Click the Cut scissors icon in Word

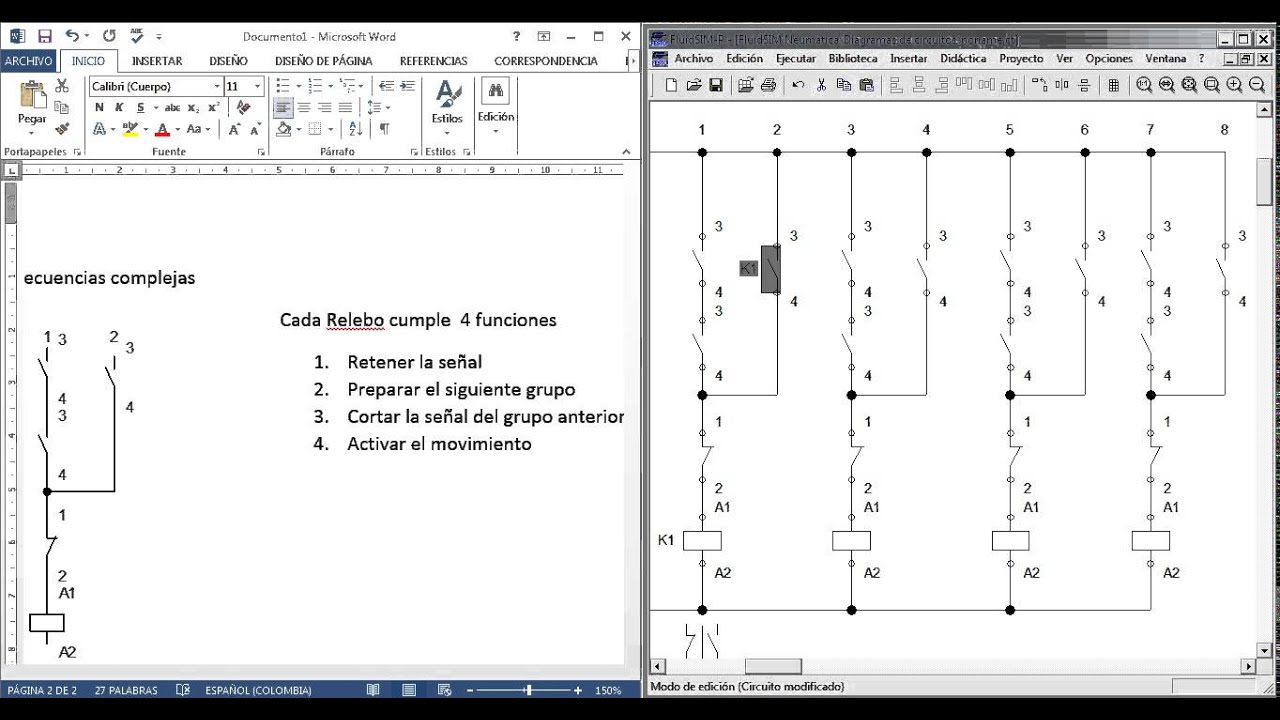click(62, 86)
